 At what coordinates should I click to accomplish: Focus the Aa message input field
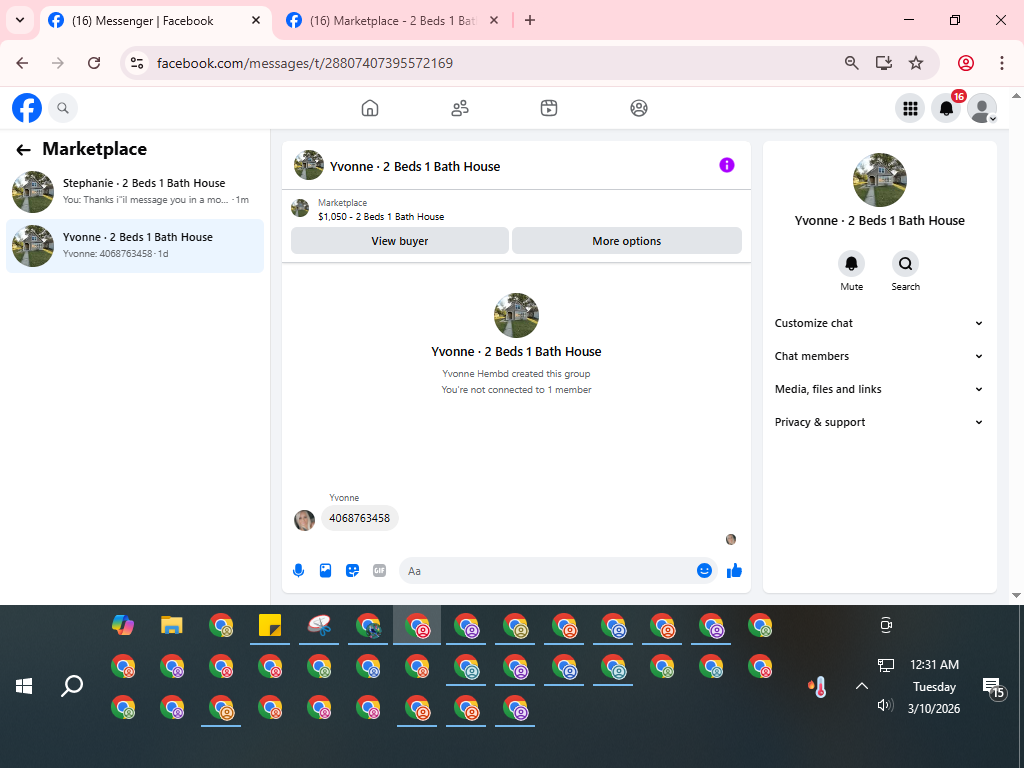(x=547, y=571)
